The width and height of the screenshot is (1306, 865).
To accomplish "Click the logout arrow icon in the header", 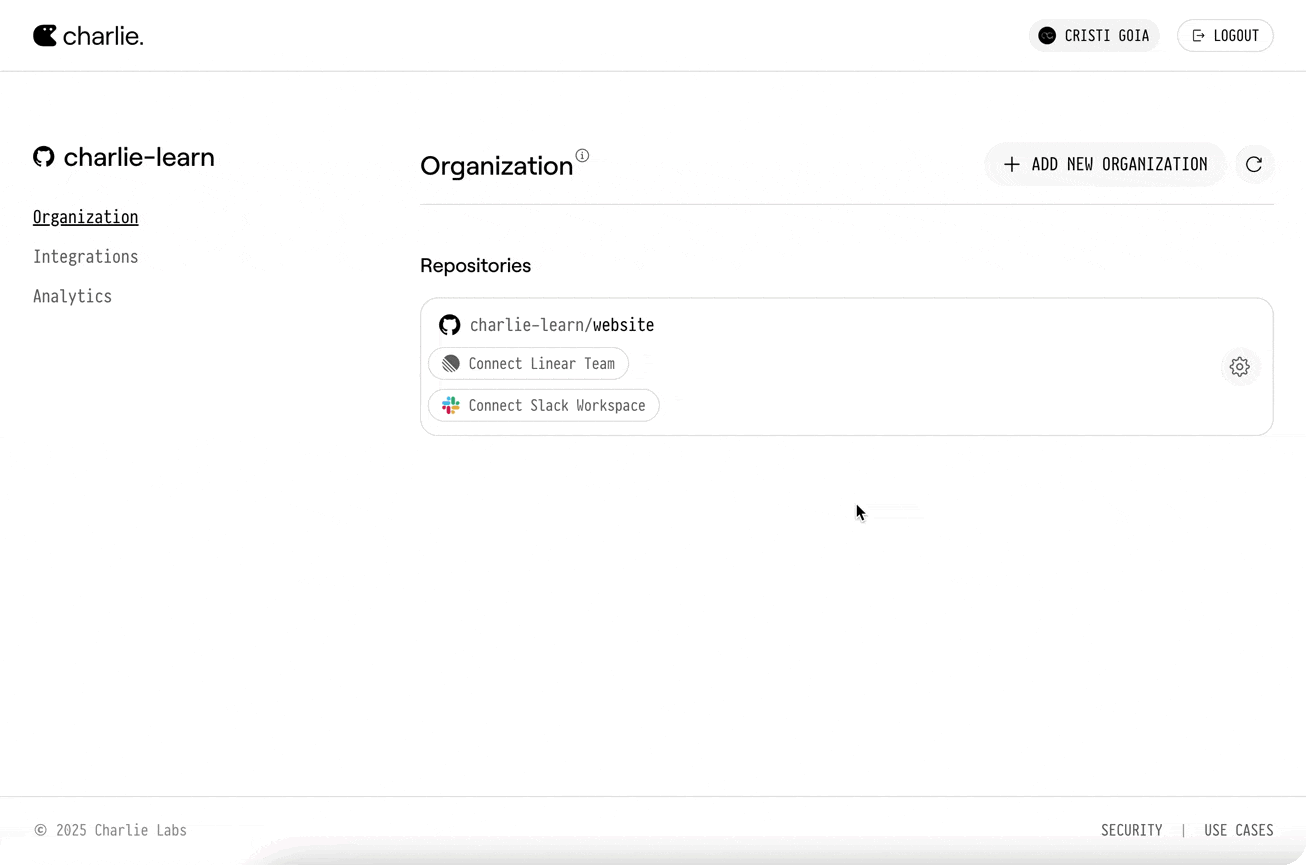I will pyautogui.click(x=1197, y=35).
